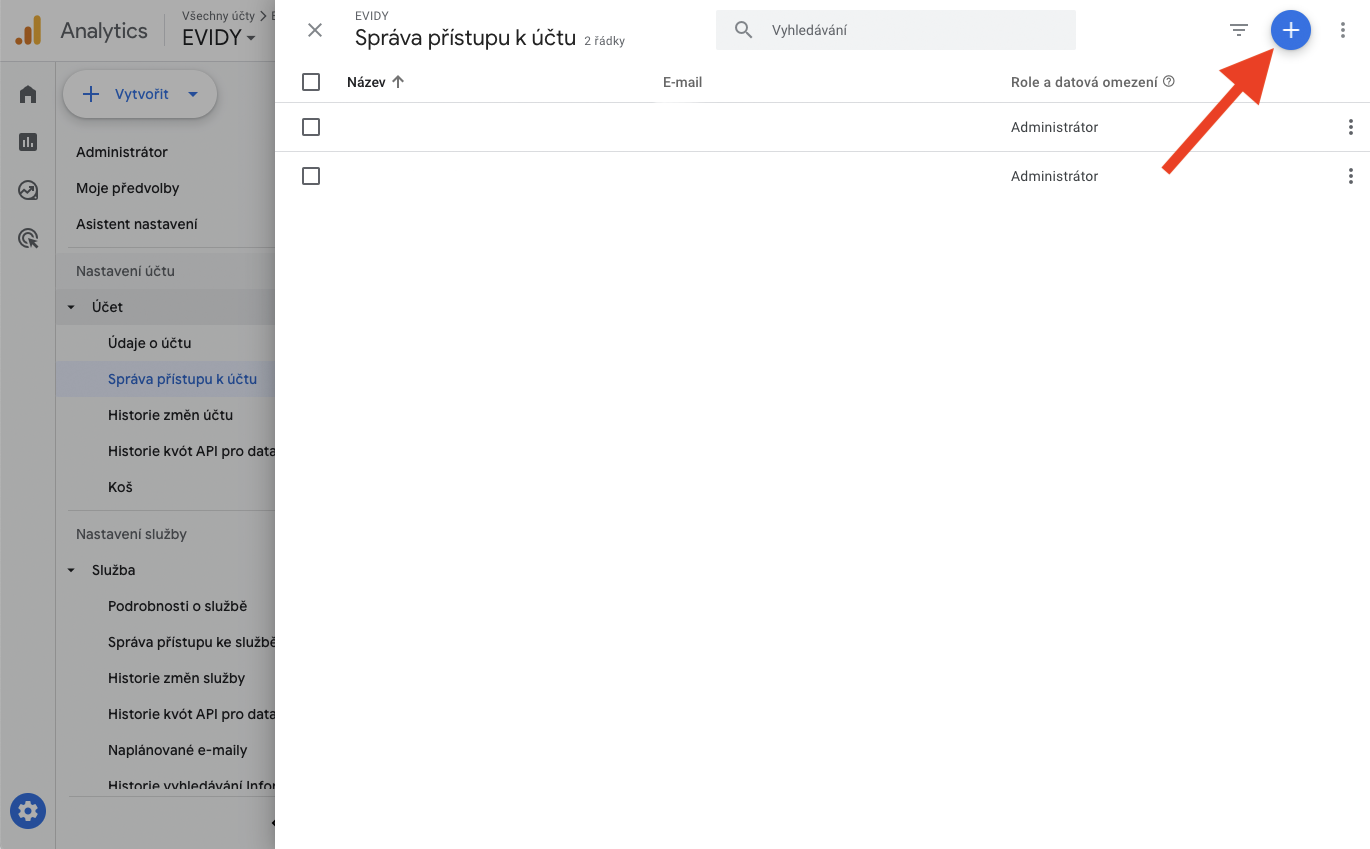Toggle the select-all checkbox in the header
1370x849 pixels.
(311, 82)
